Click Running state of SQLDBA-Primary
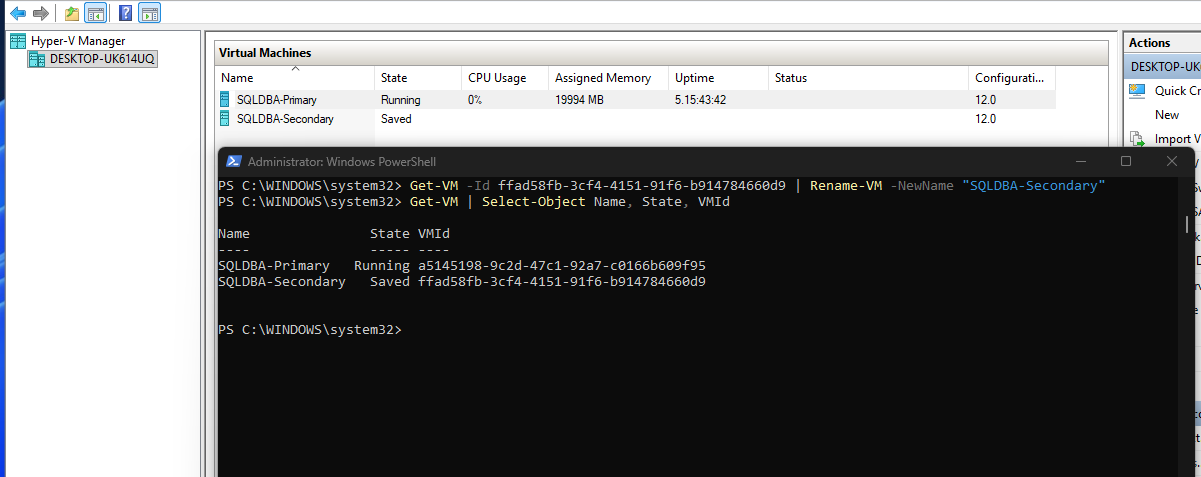Screen dimensions: 1201x477 coord(401,100)
